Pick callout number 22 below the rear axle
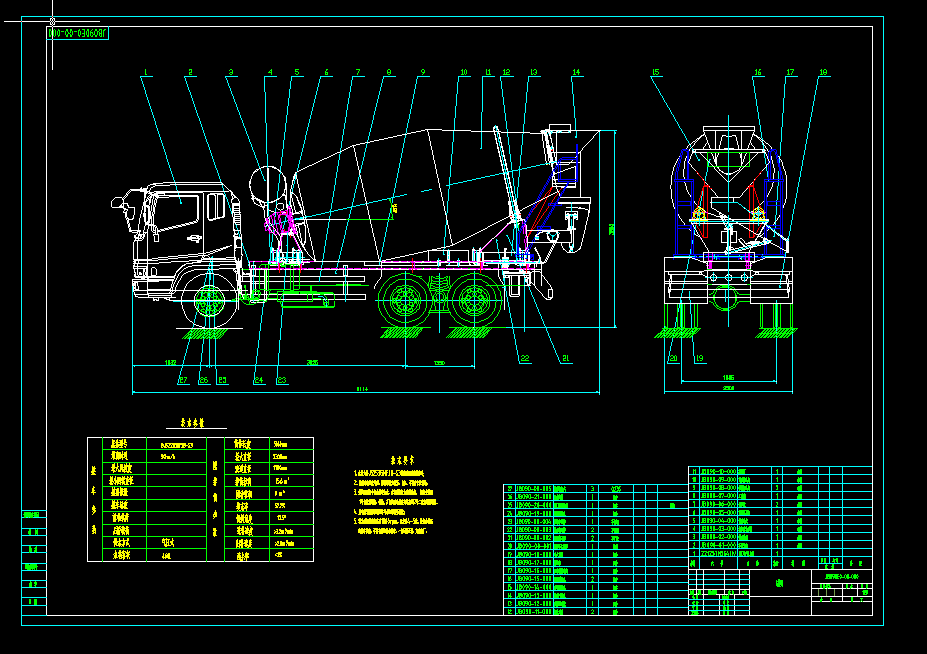Screen dimensions: 927x654 (524, 358)
